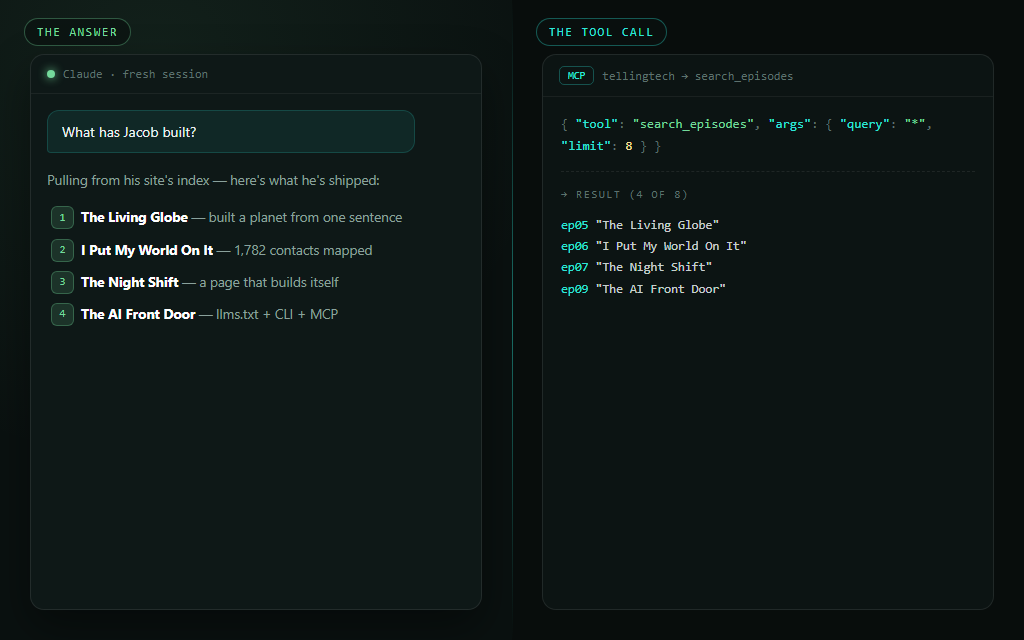Click 'llms.txt + CLI + MCP' description
The image size is (1024, 640).
[x=277, y=314]
